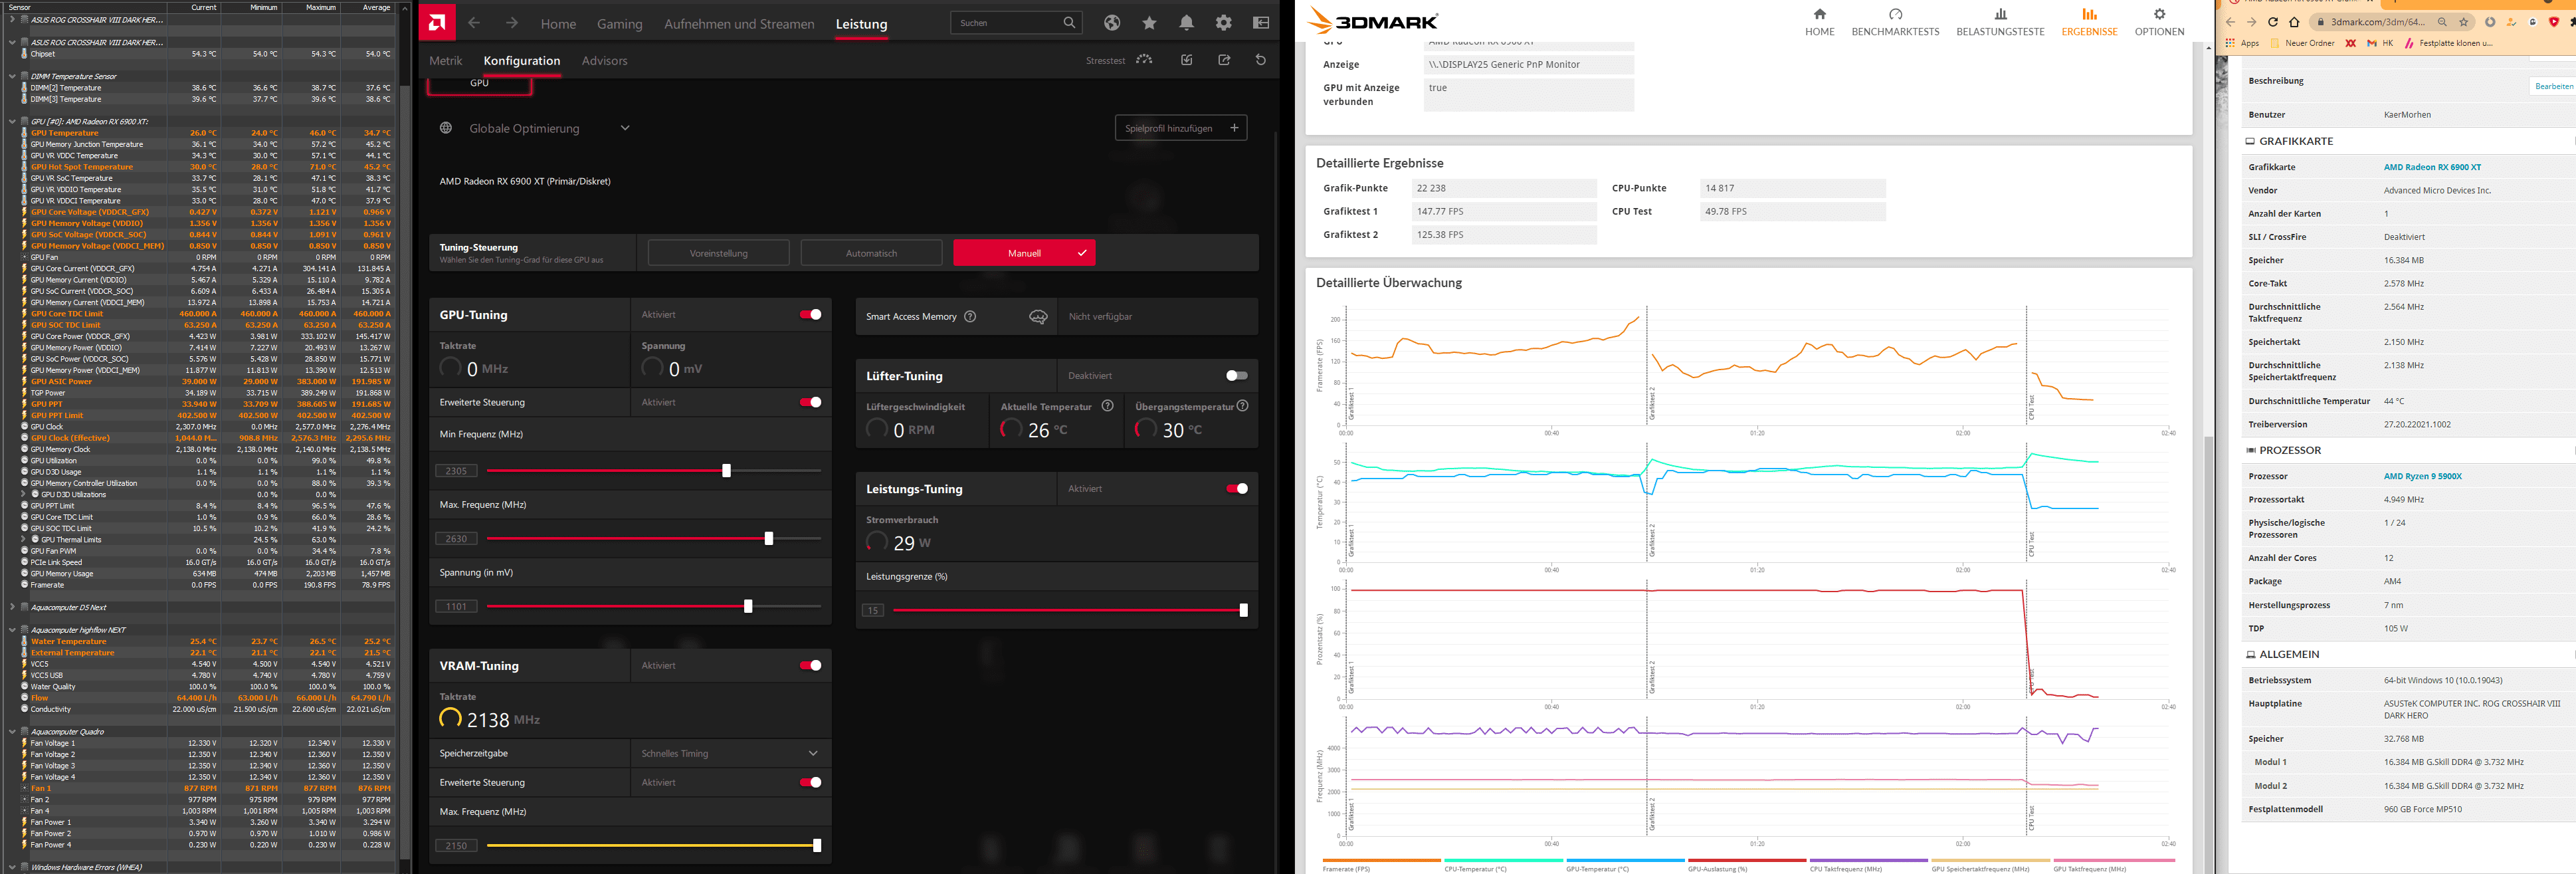
Task: Open AMD Radeon RX 6900 XT link
Action: (2432, 167)
